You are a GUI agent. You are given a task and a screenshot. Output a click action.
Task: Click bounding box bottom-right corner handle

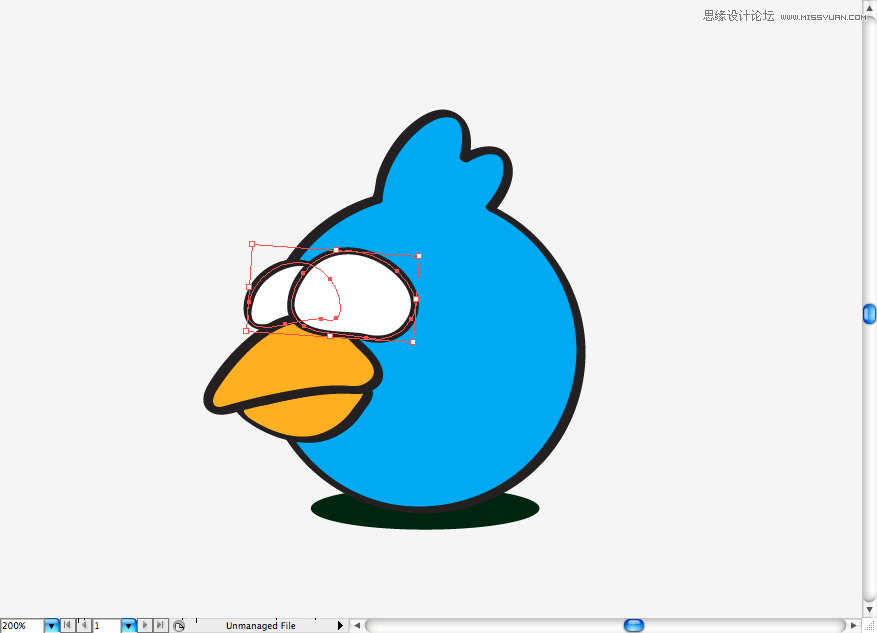pos(413,342)
